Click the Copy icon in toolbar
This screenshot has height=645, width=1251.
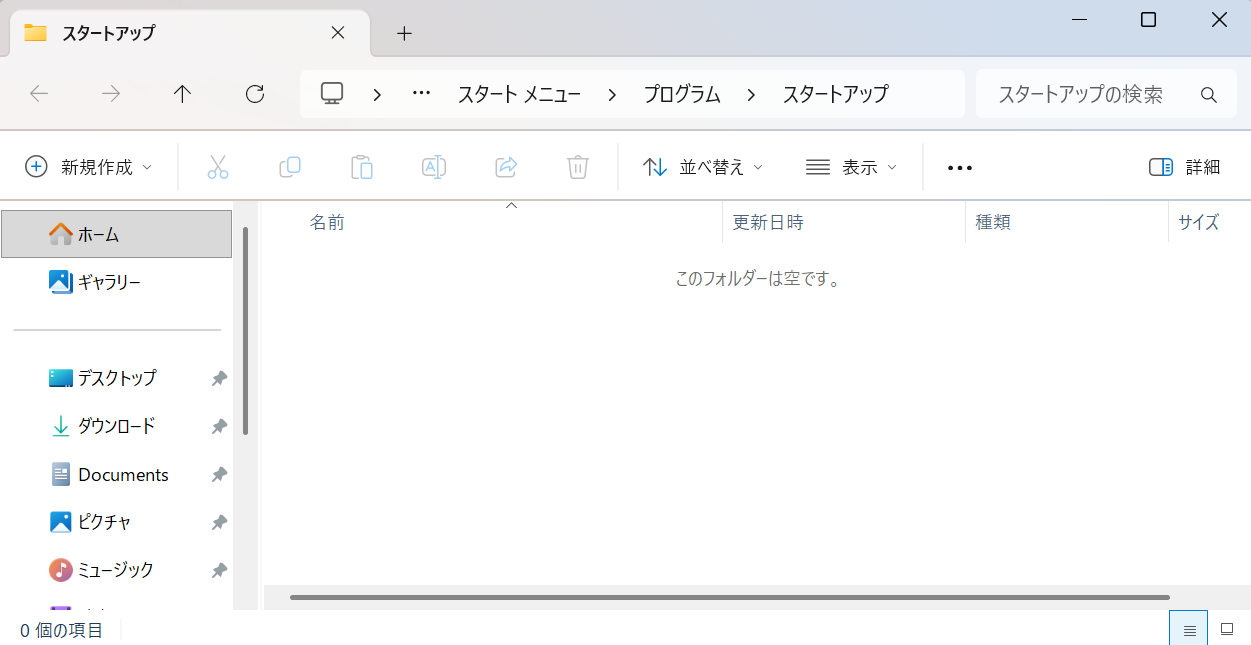[x=290, y=167]
